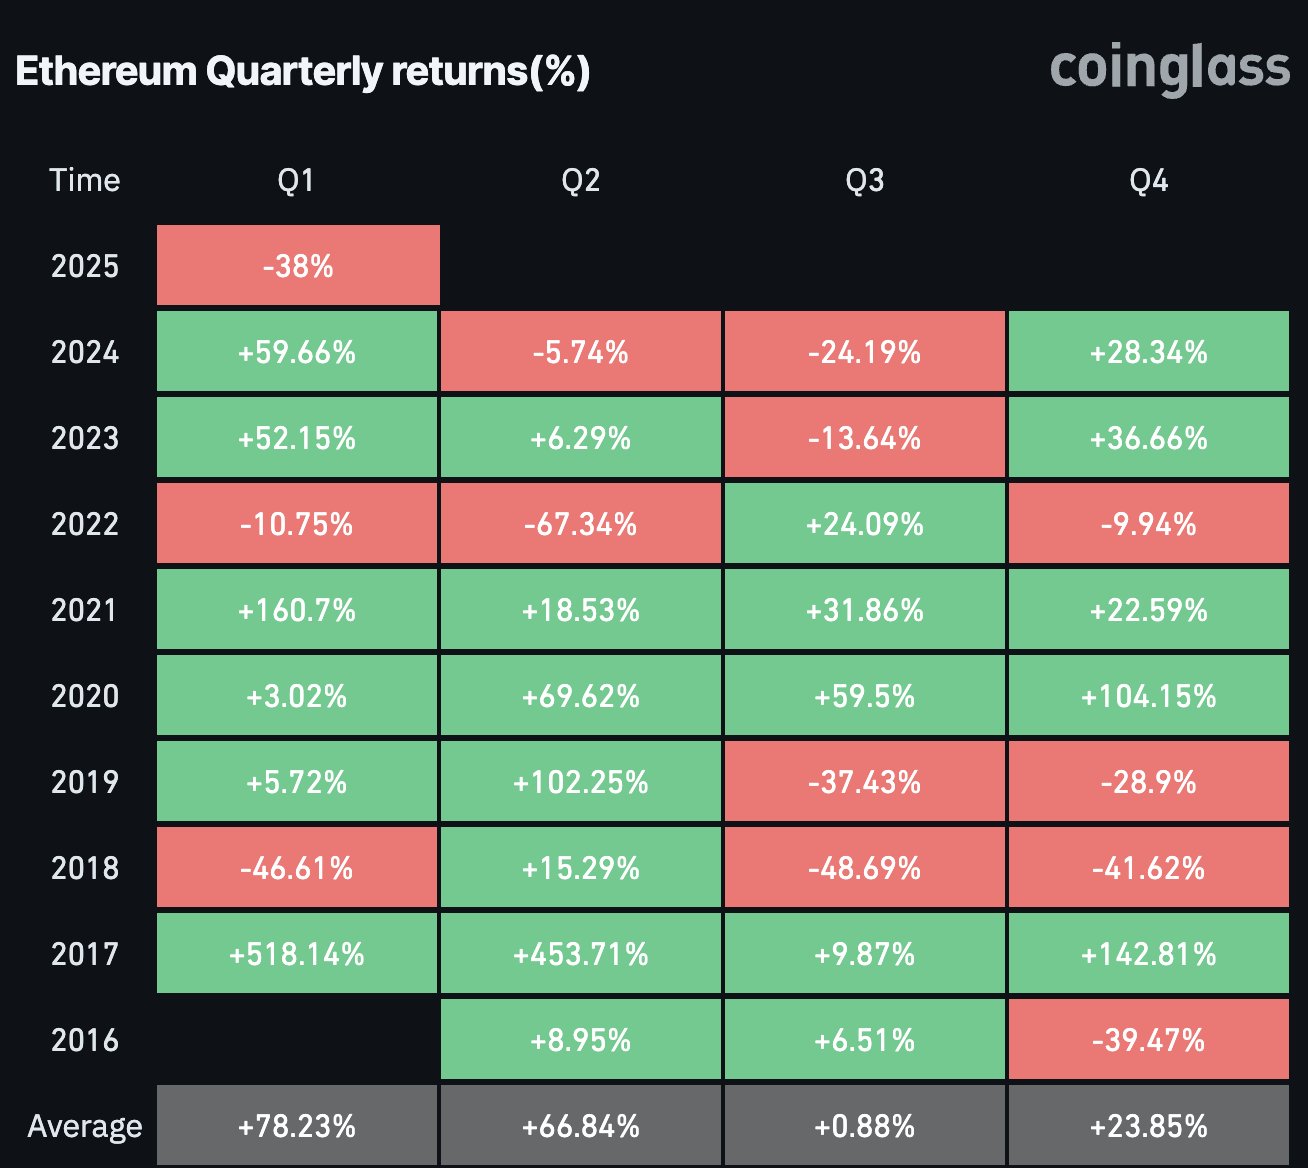1308x1168 pixels.
Task: Click the -39.47% cell for 2016 Q4
Action: [1148, 1040]
